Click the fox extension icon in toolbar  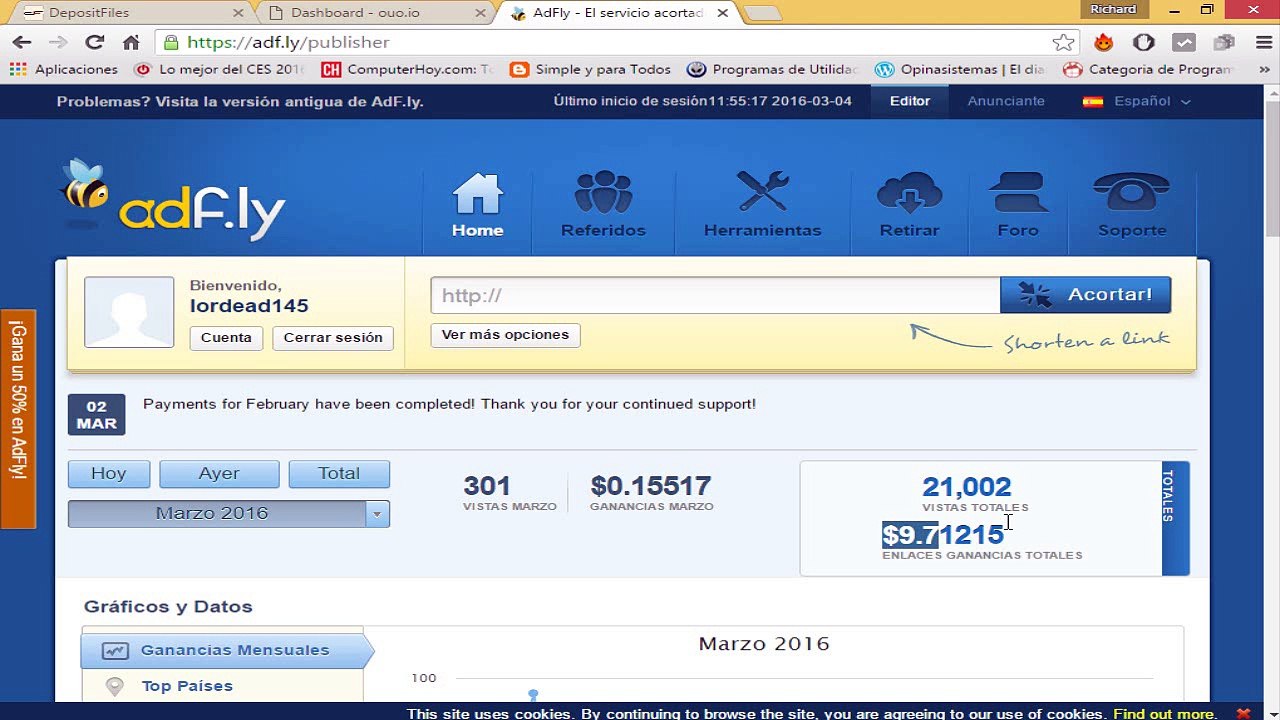(x=1103, y=43)
